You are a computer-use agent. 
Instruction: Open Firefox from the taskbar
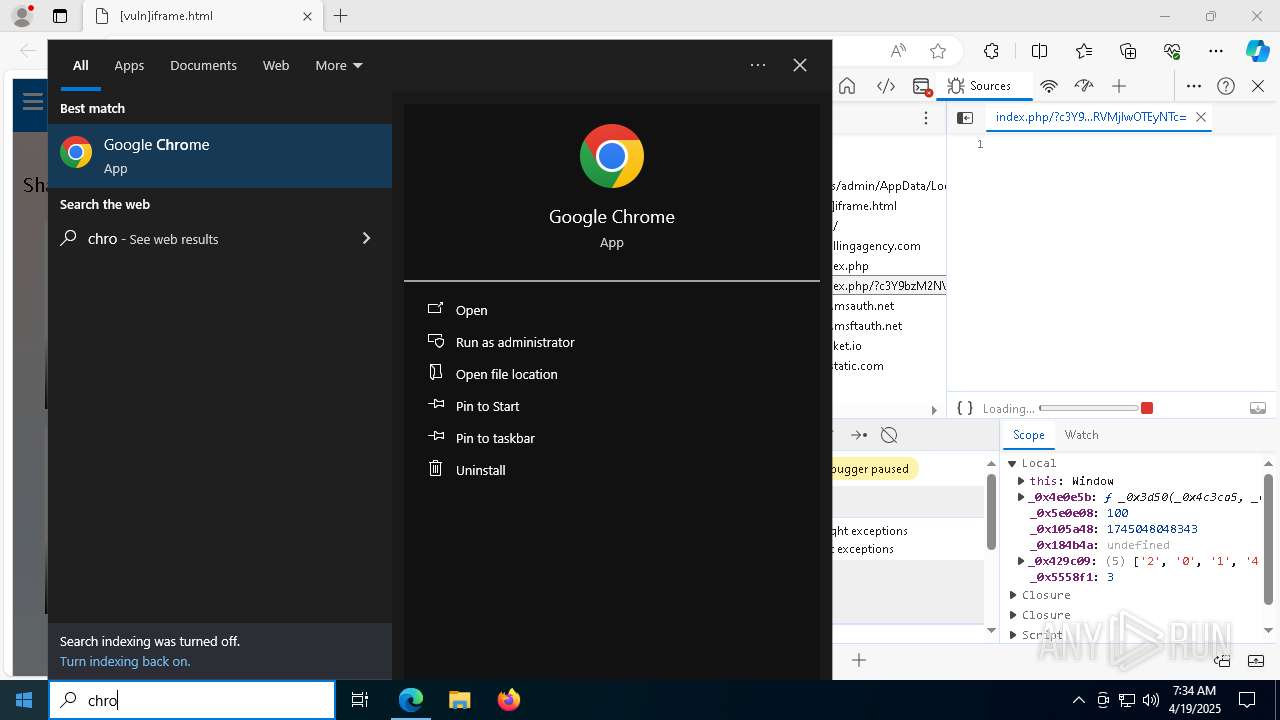[508, 700]
